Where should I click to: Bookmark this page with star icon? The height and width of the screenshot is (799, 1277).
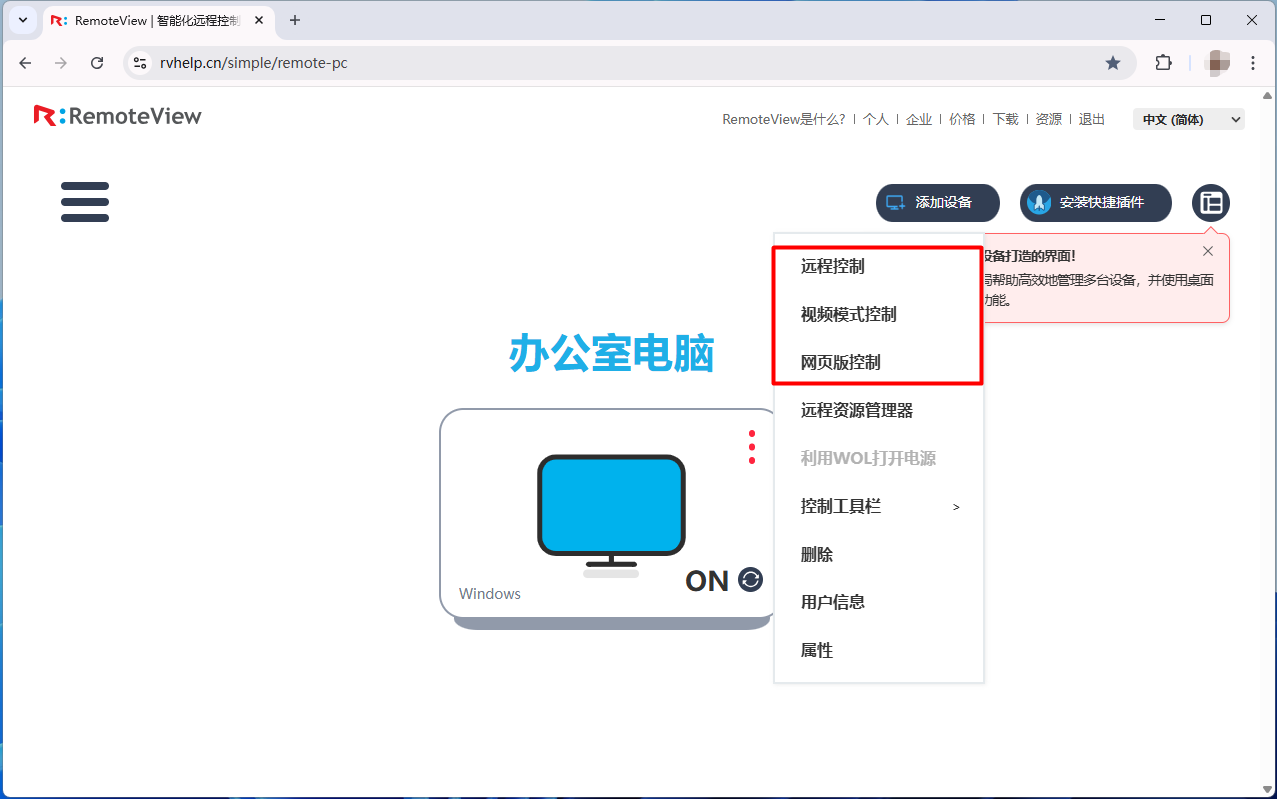(x=1113, y=63)
